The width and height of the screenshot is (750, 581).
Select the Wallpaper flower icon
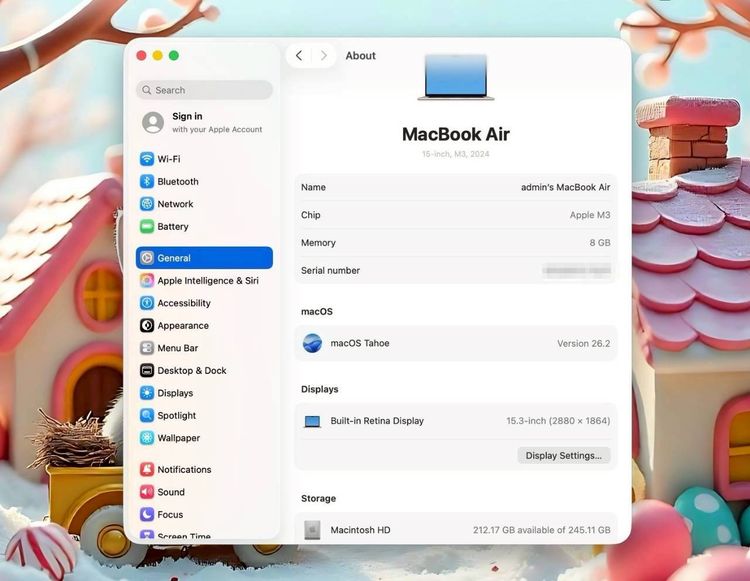147,438
